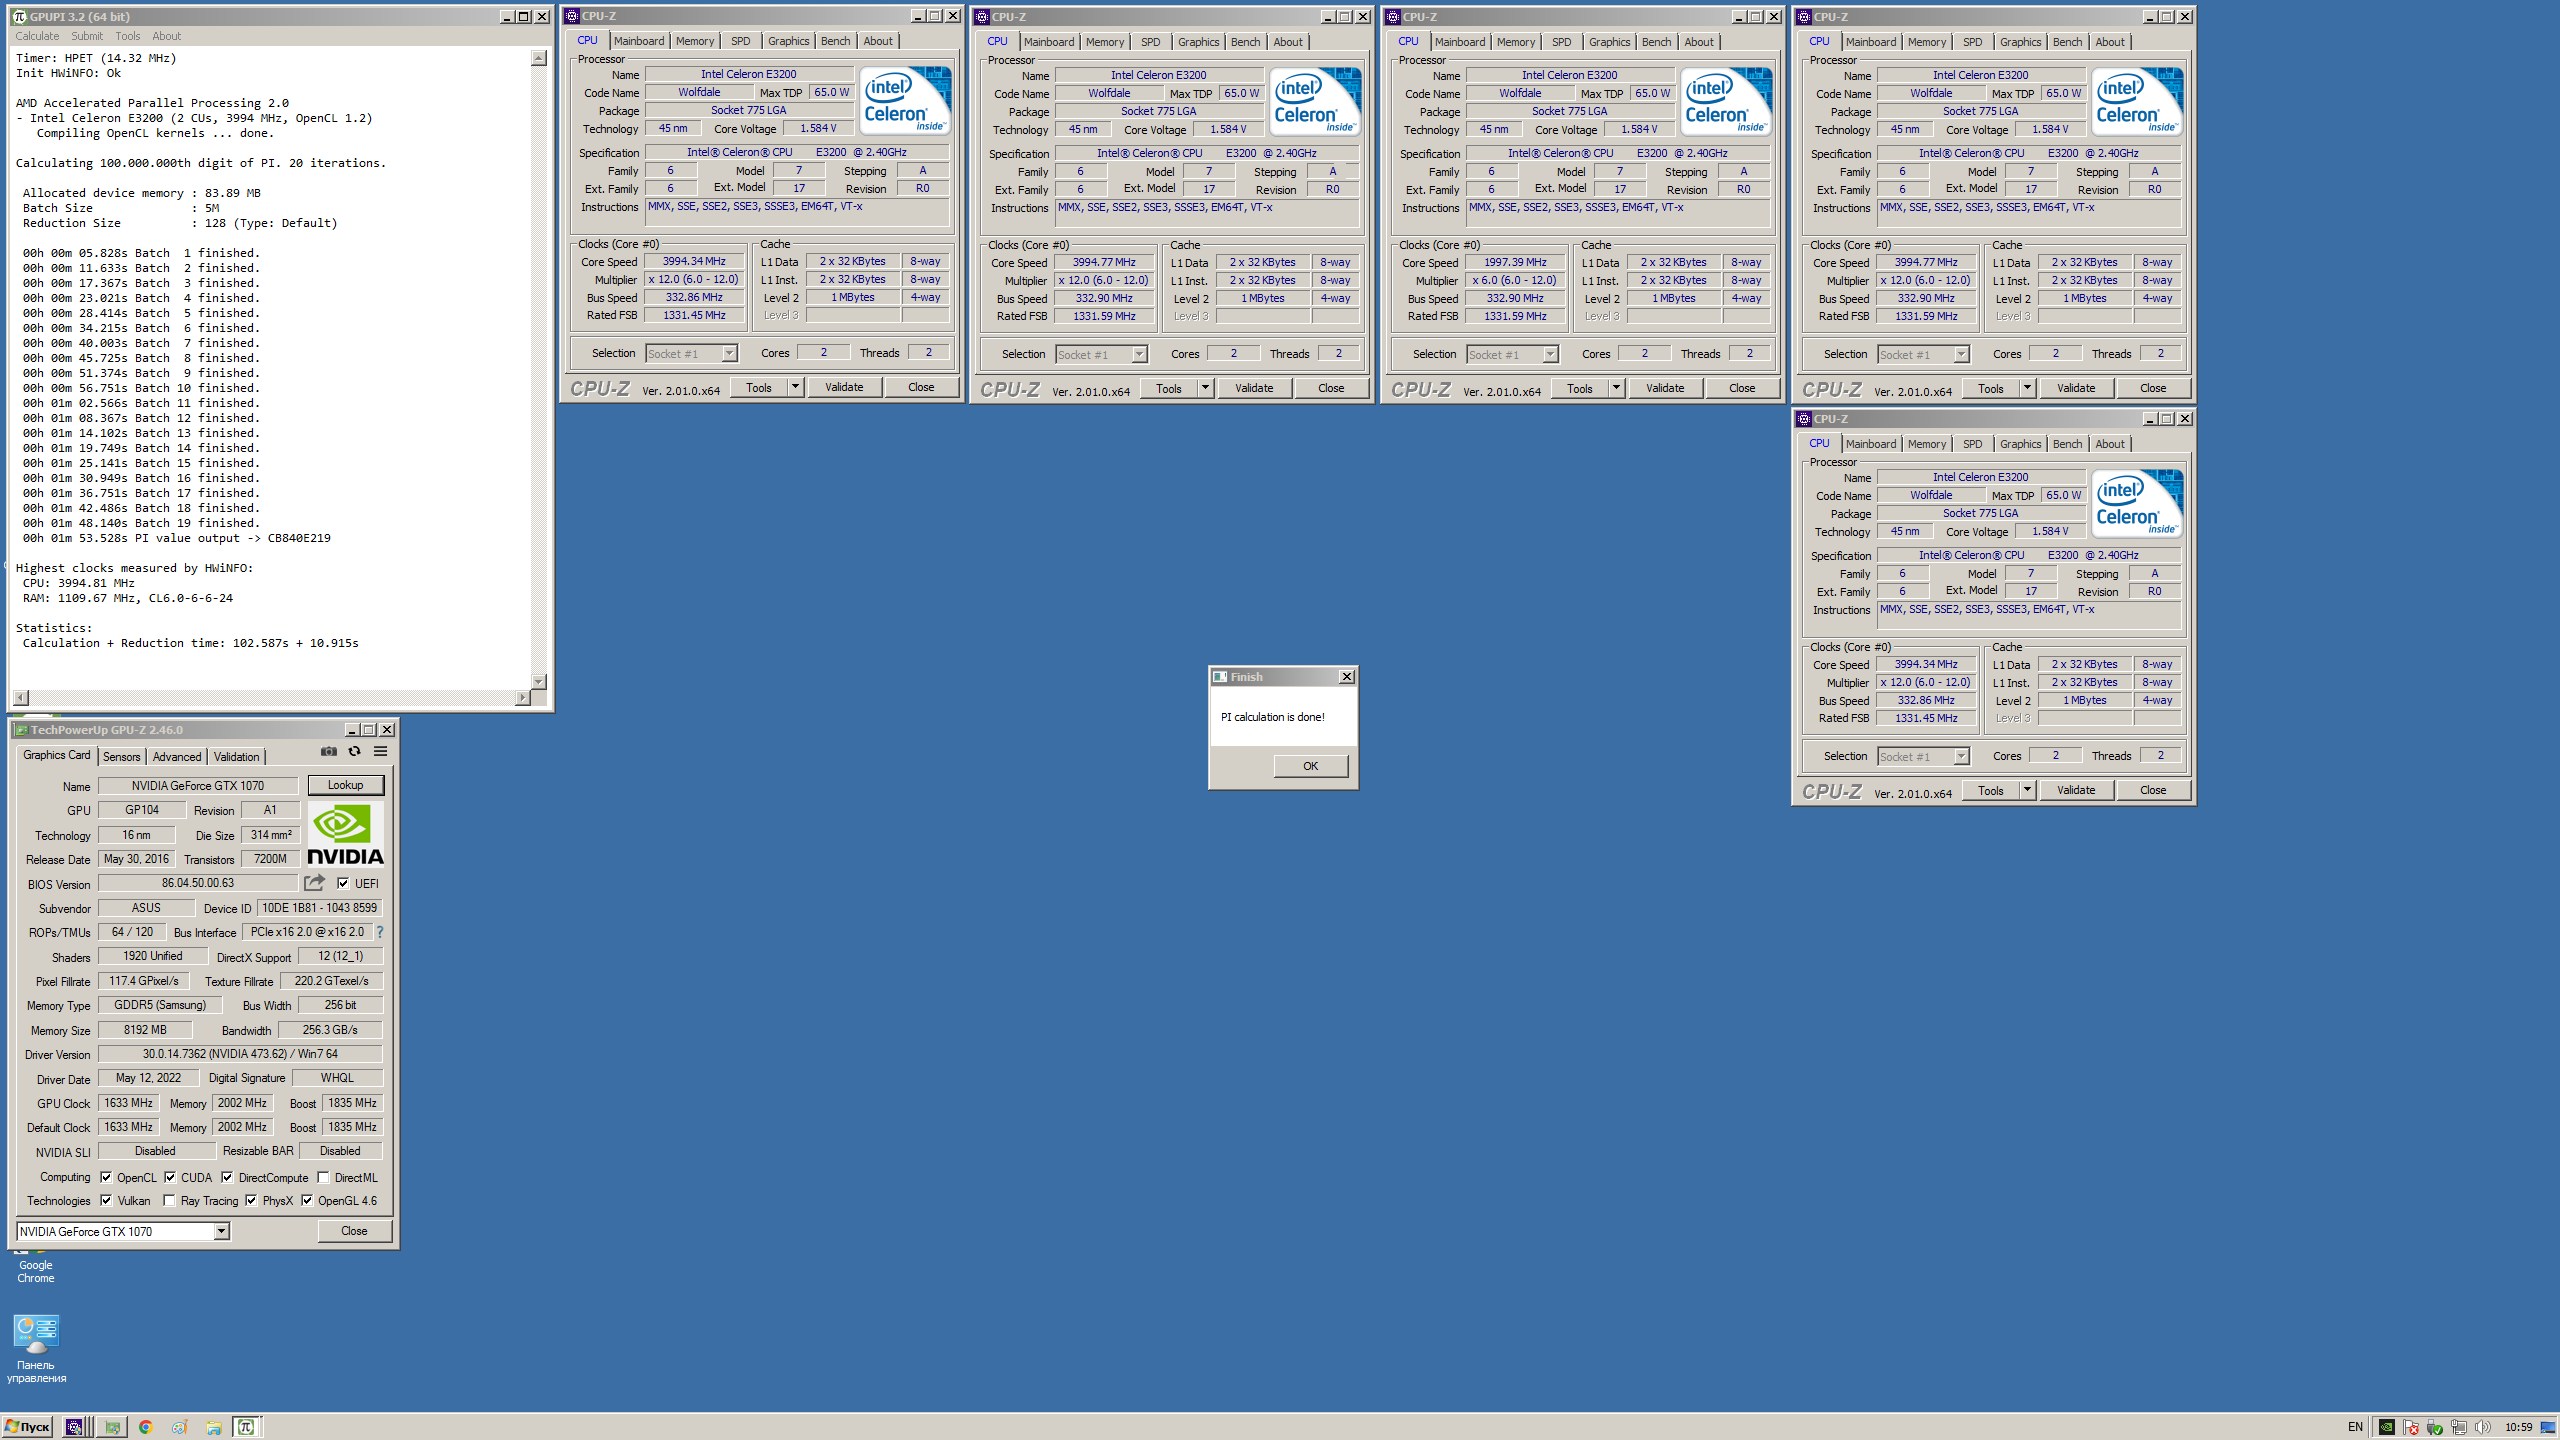
Task: Click the volume speaker tray icon
Action: pos(2482,1428)
